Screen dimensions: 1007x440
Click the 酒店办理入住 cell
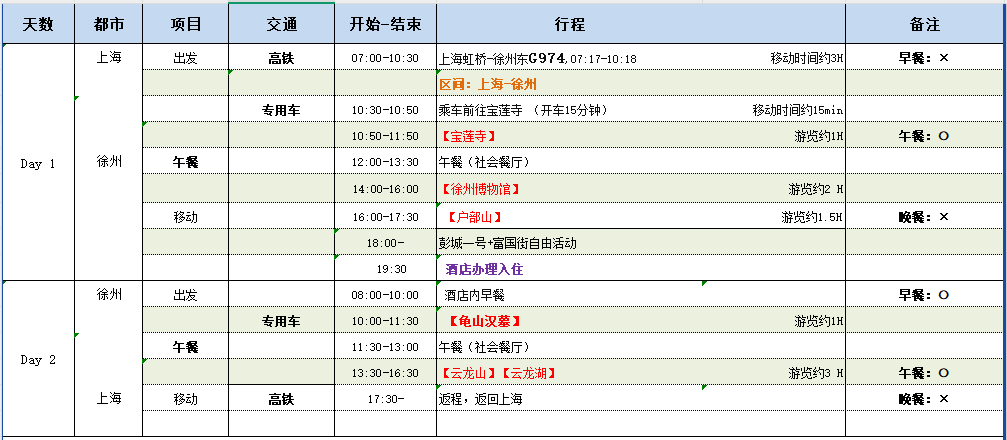pos(640,268)
